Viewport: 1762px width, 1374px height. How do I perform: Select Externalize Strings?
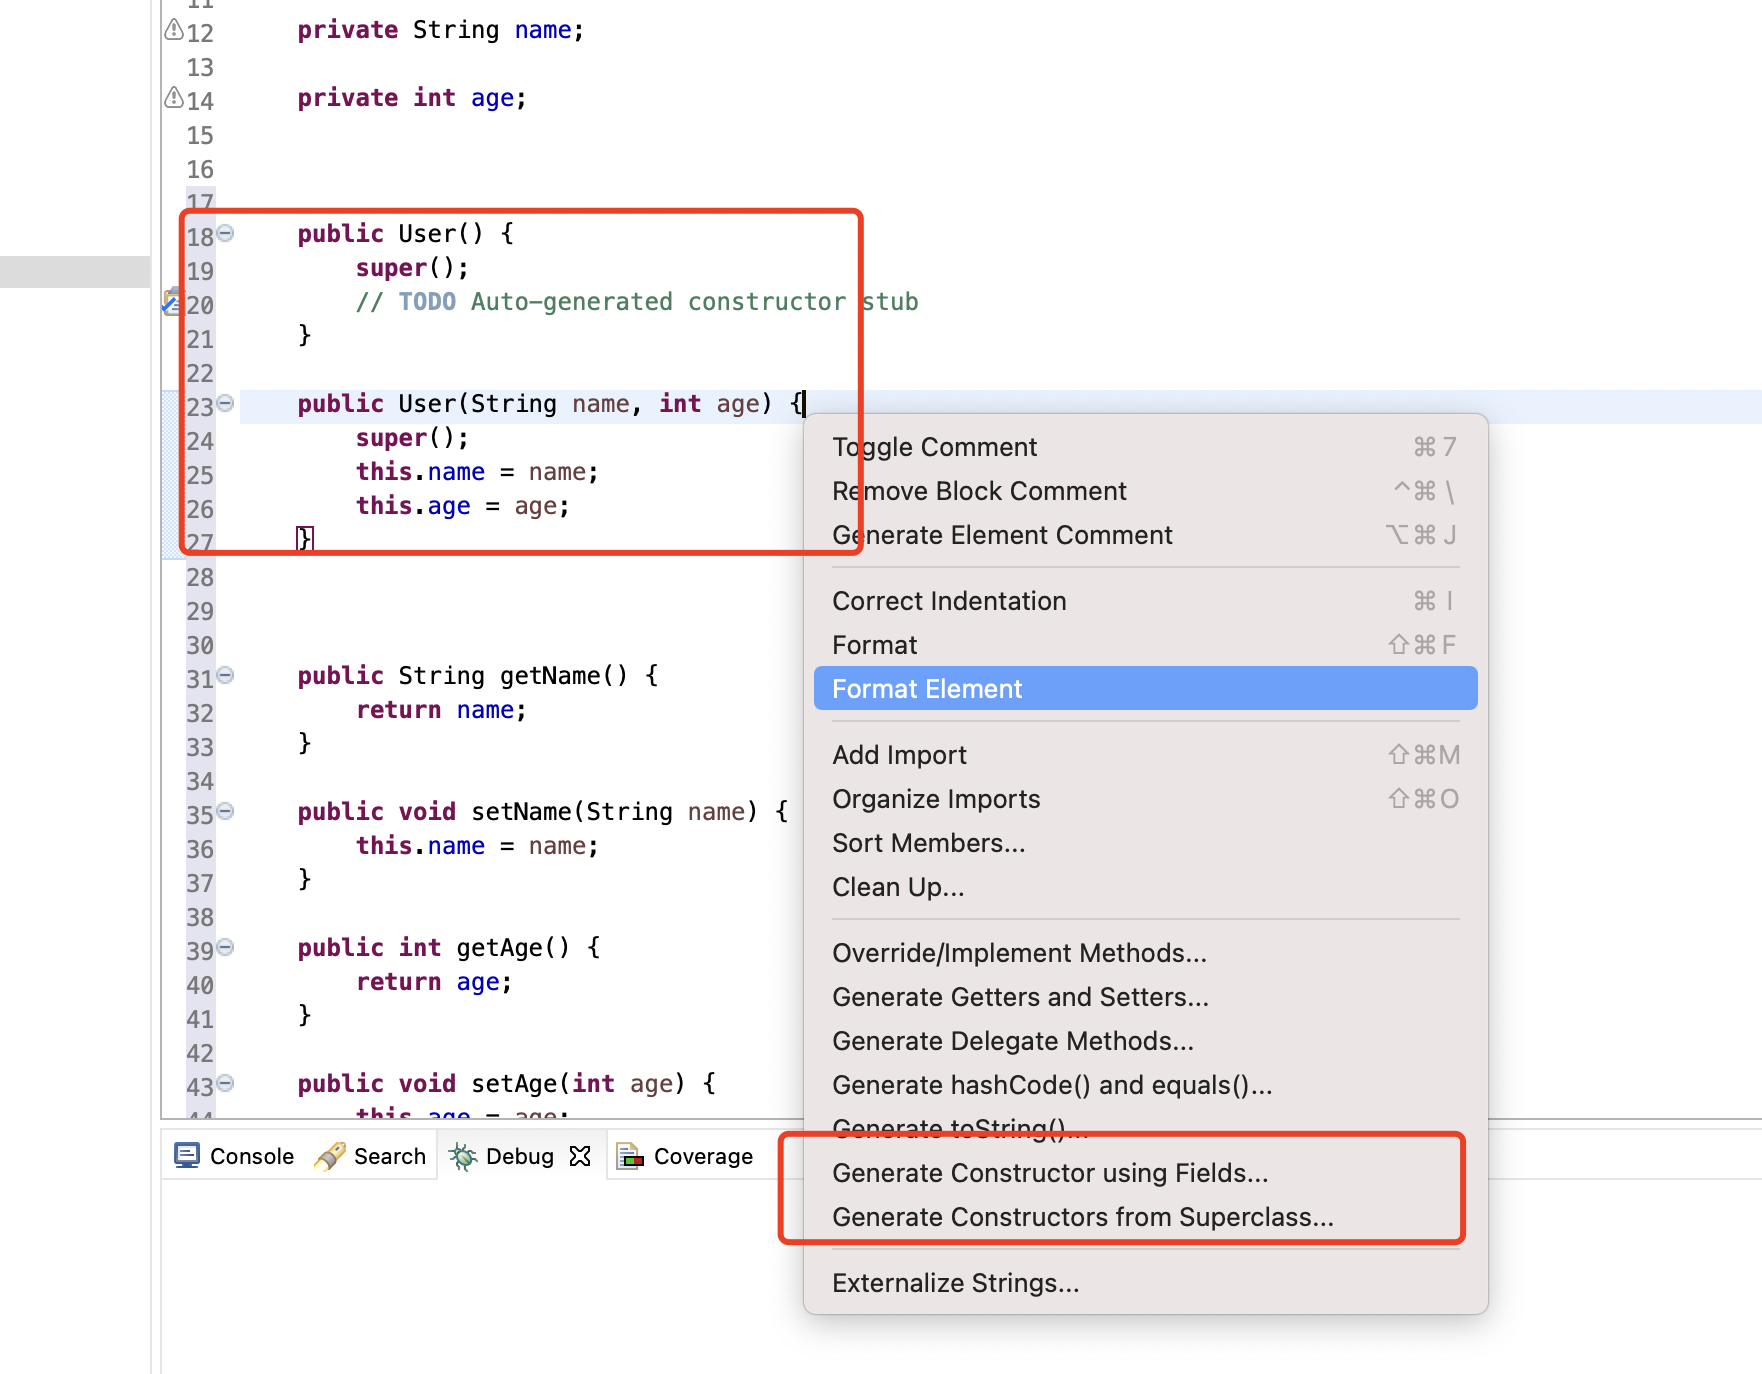1145,1283
